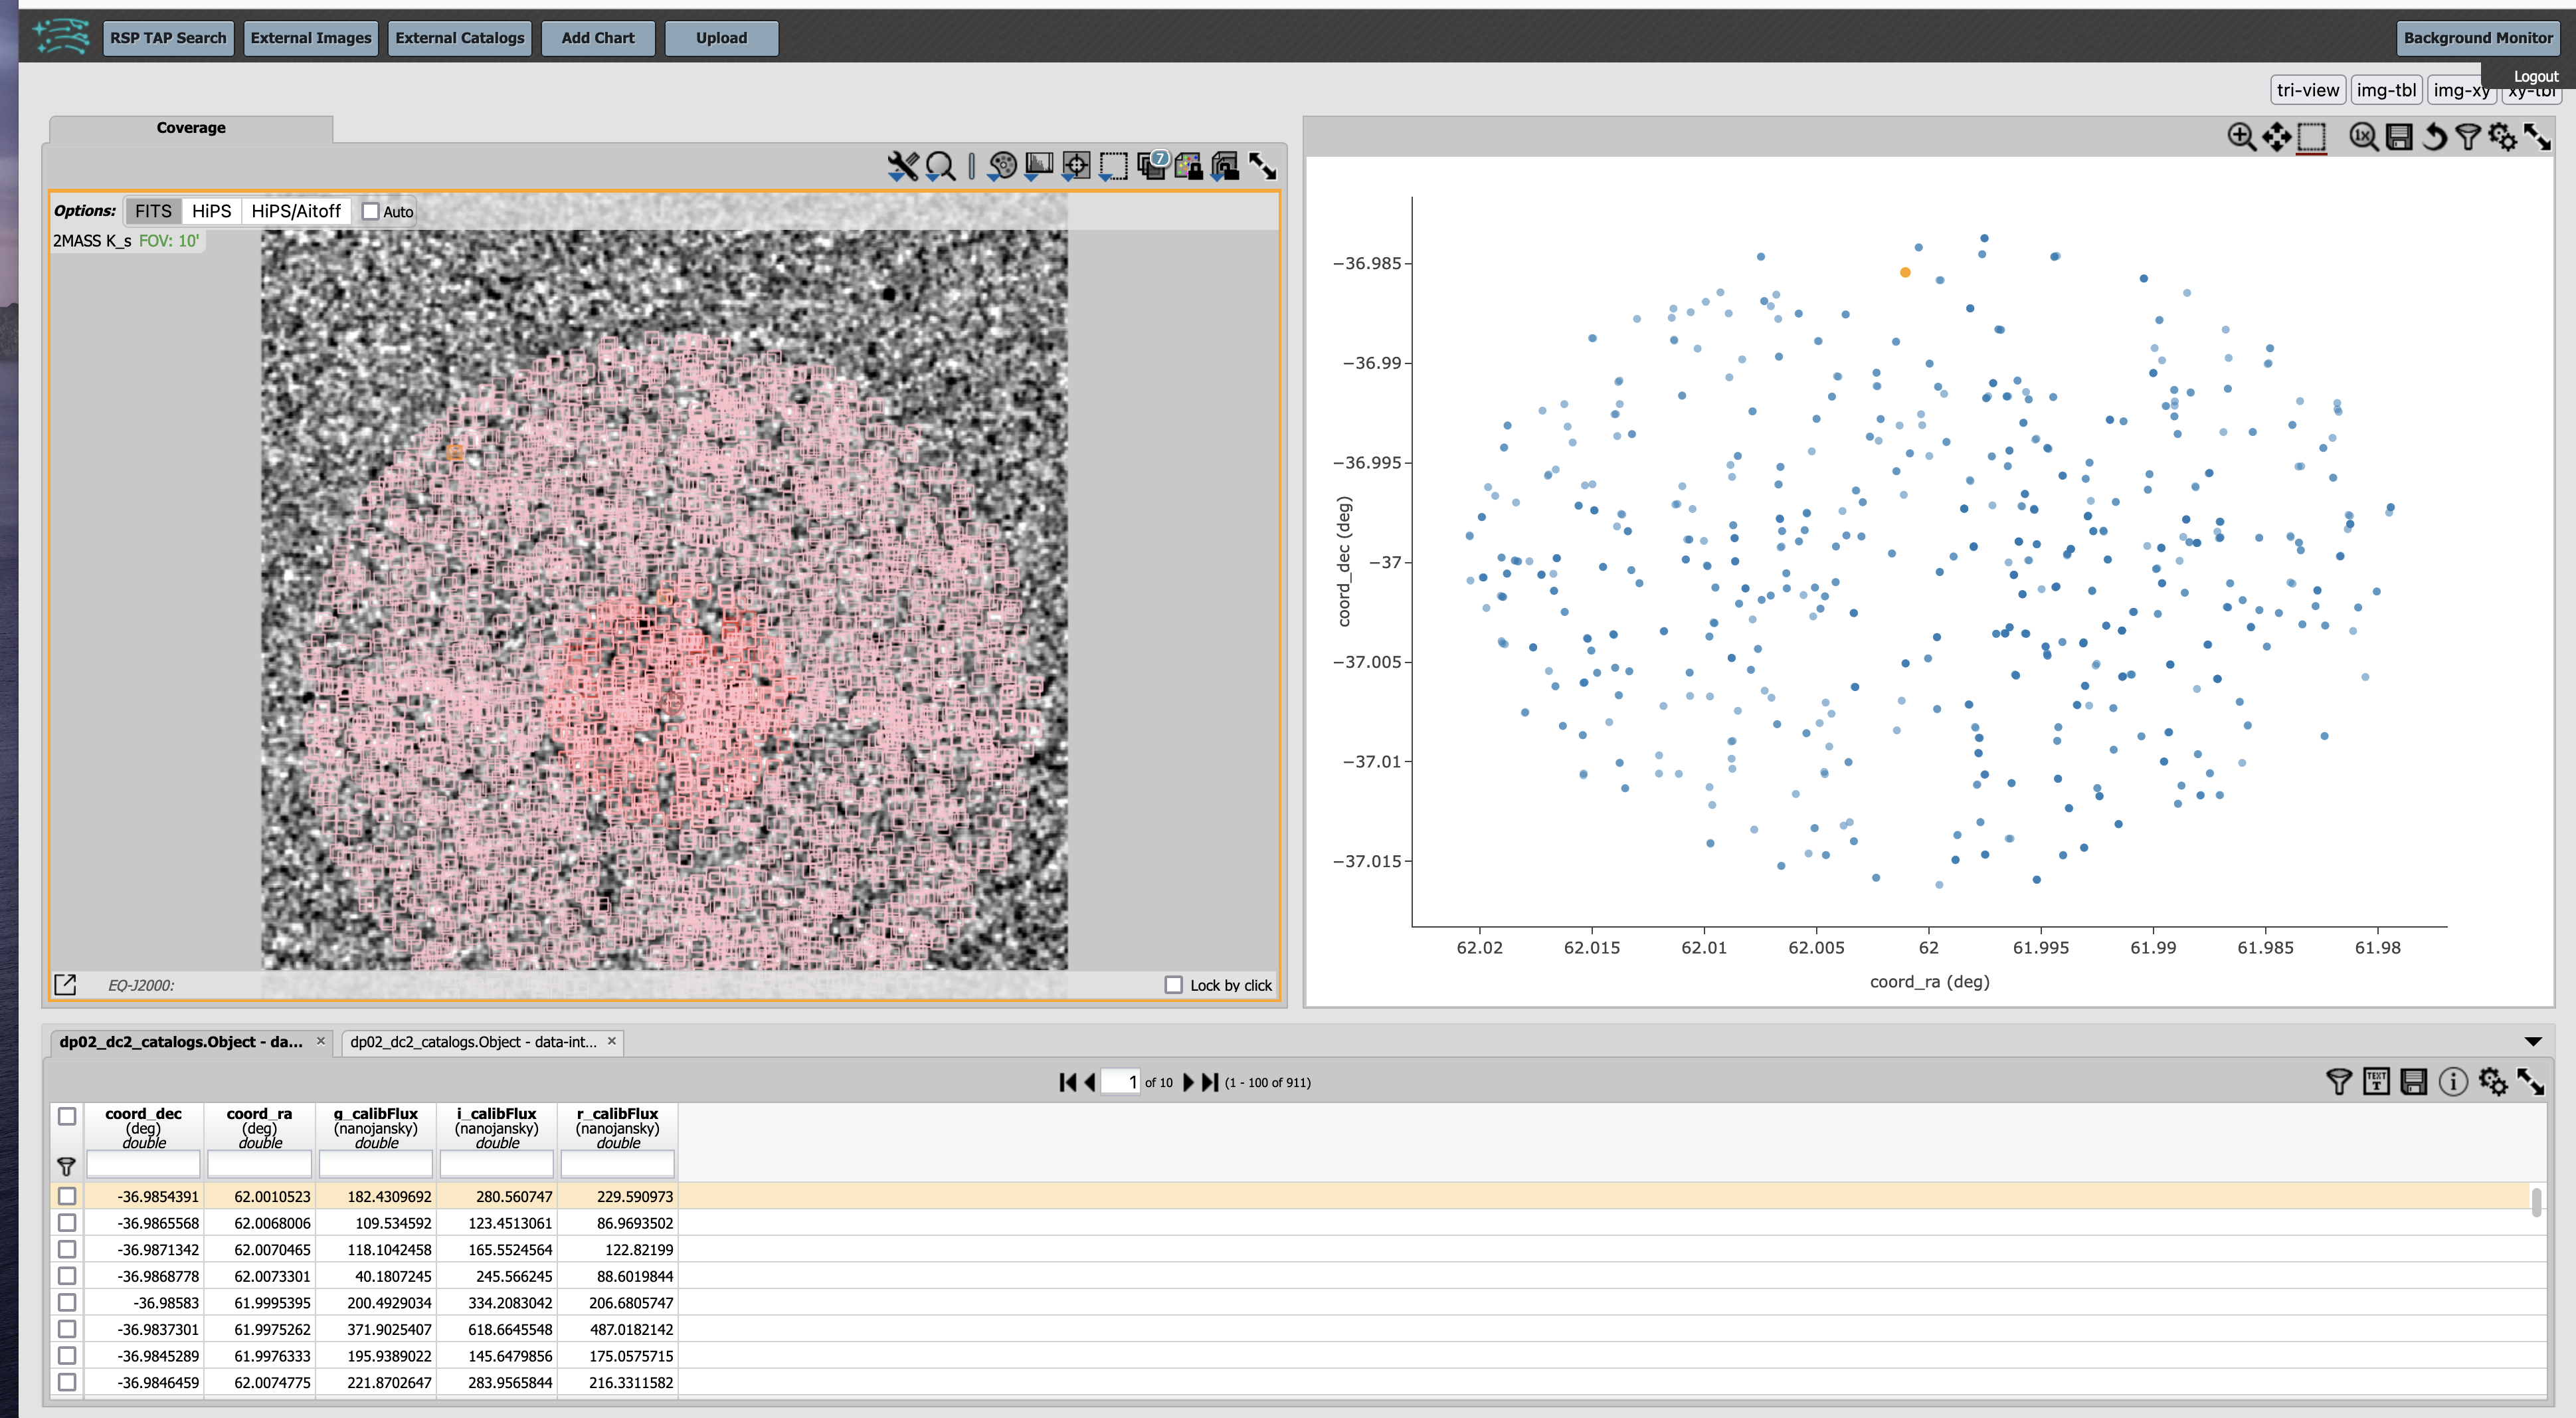This screenshot has width=2576, height=1418.
Task: Expand the table tabs dropdown arrow
Action: click(2533, 1042)
